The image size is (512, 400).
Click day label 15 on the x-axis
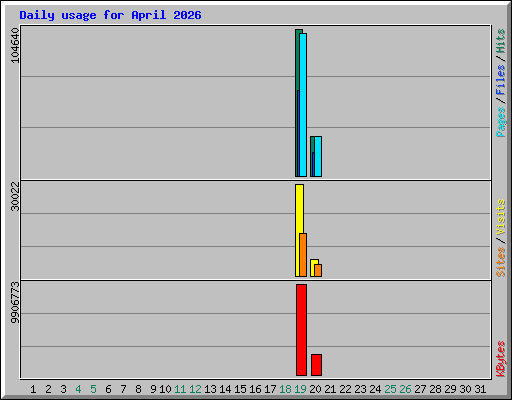click(240, 389)
